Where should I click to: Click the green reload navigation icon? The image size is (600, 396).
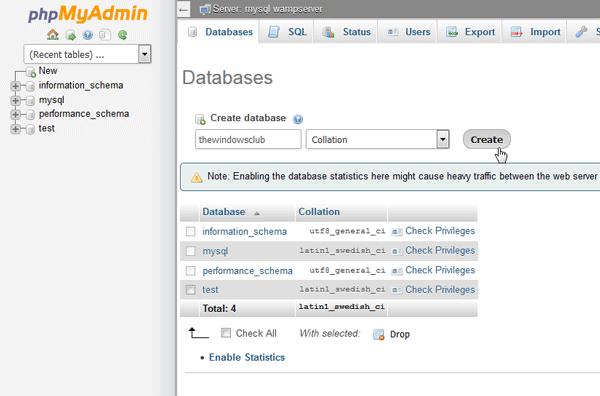[x=122, y=35]
